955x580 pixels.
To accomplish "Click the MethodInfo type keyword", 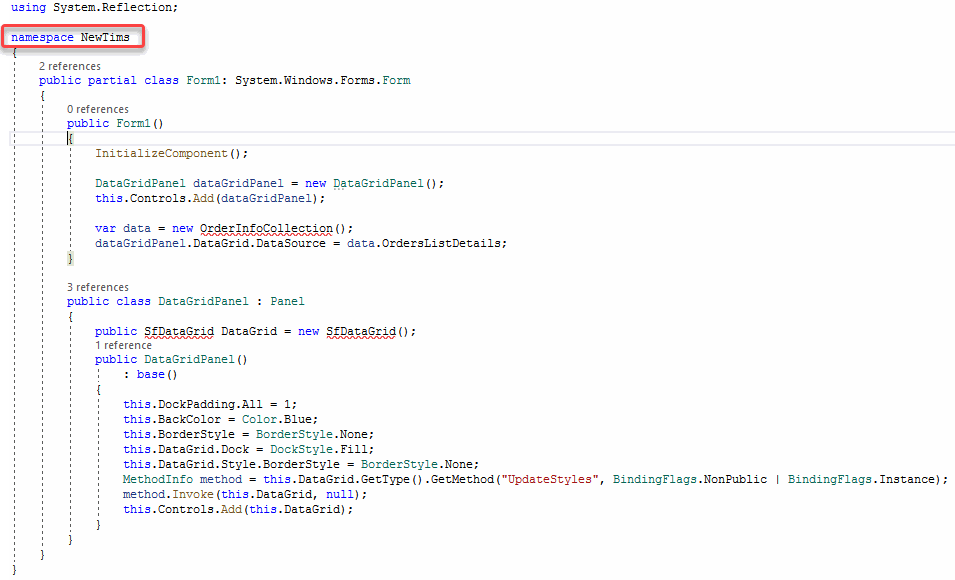I will (158, 479).
